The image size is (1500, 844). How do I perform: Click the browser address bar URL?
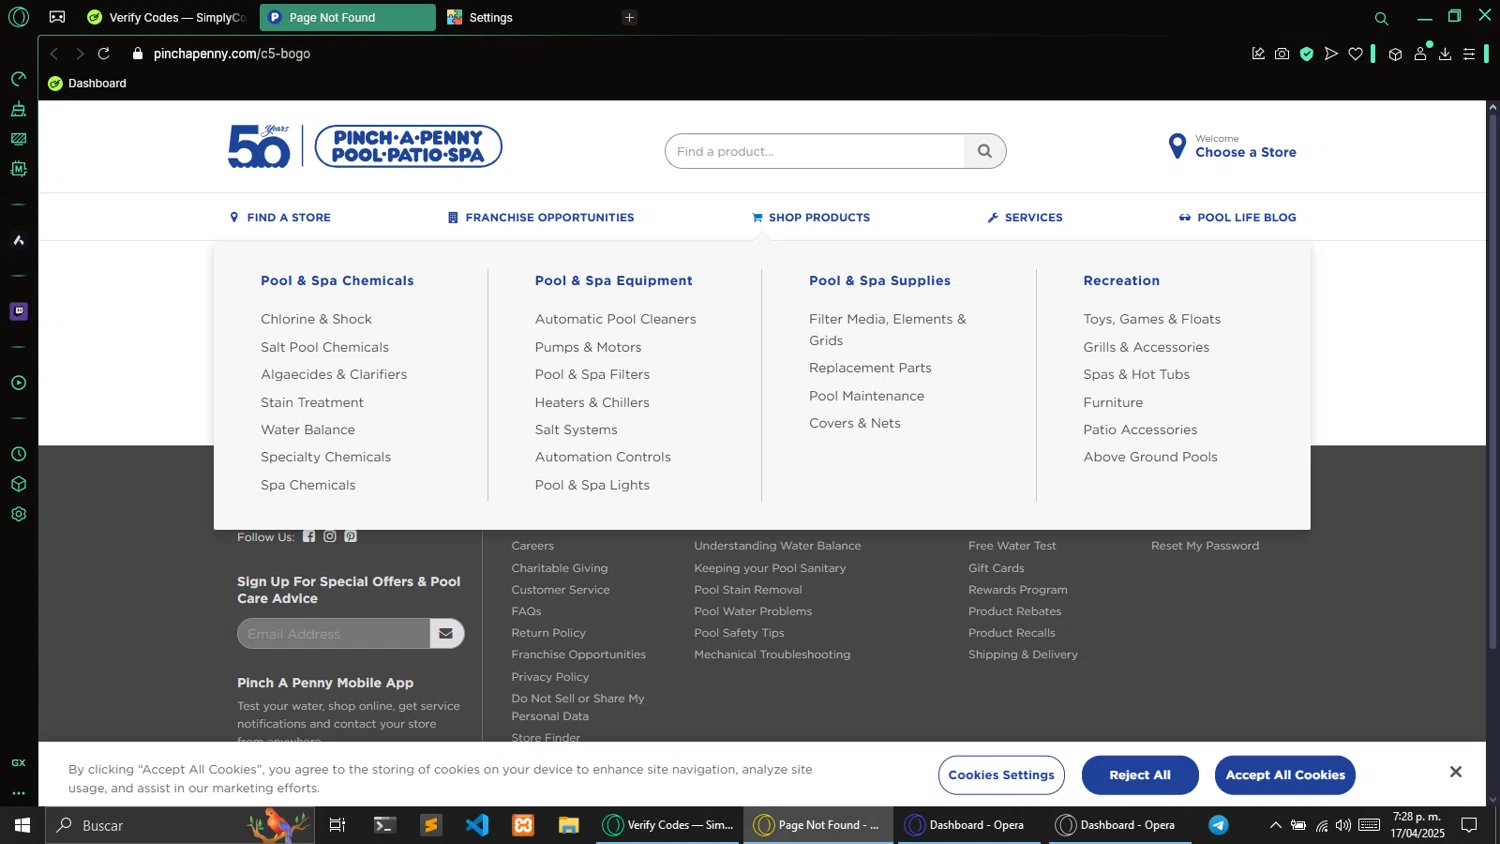click(x=232, y=54)
